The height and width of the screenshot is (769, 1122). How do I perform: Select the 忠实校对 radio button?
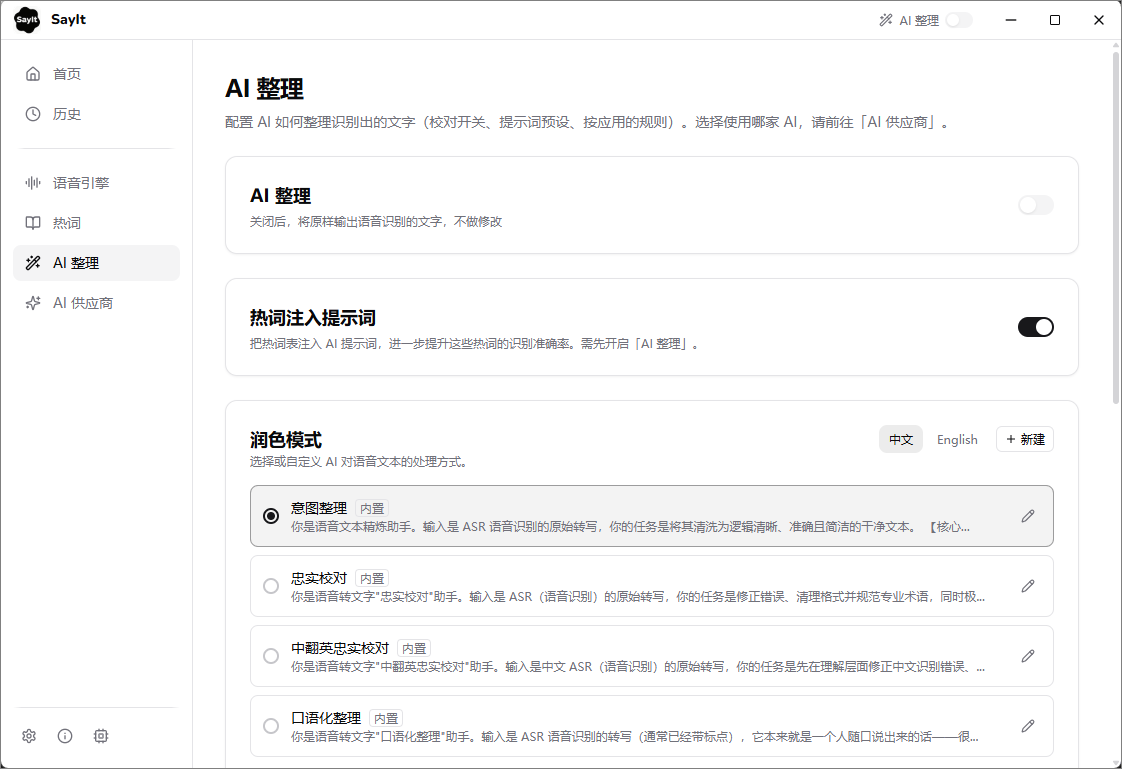click(x=270, y=586)
